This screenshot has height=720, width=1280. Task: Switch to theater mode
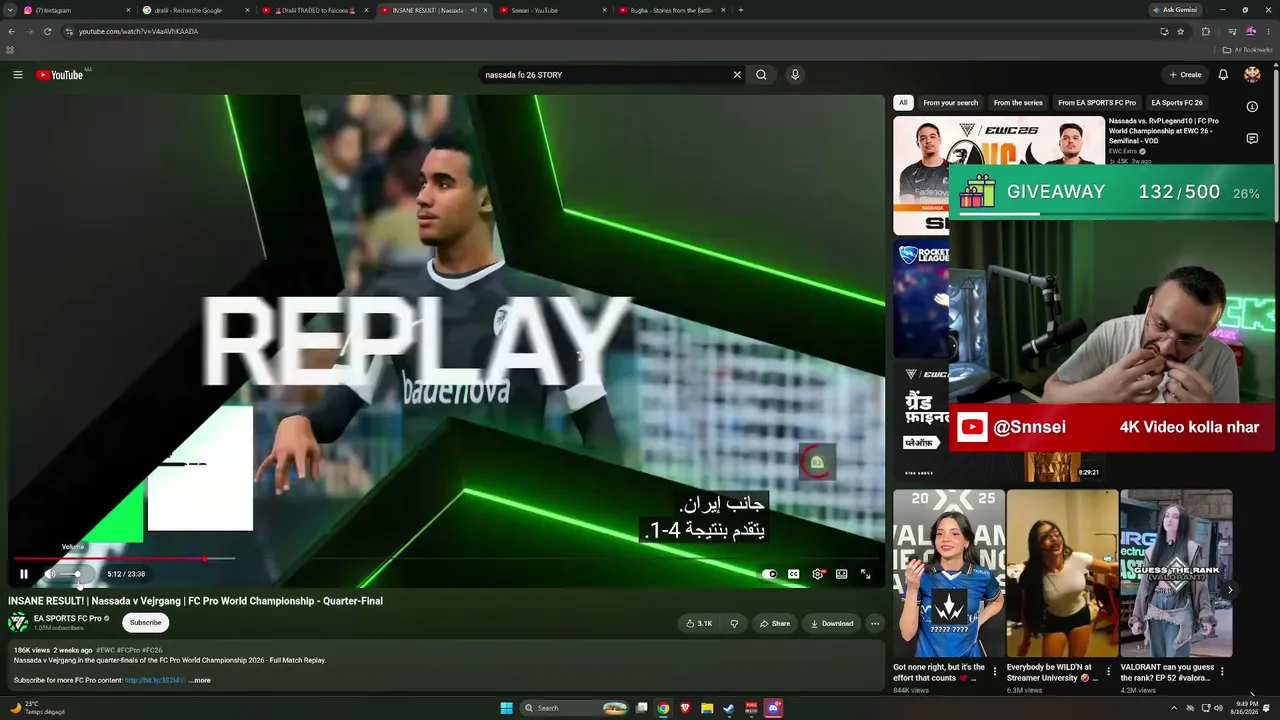point(842,574)
